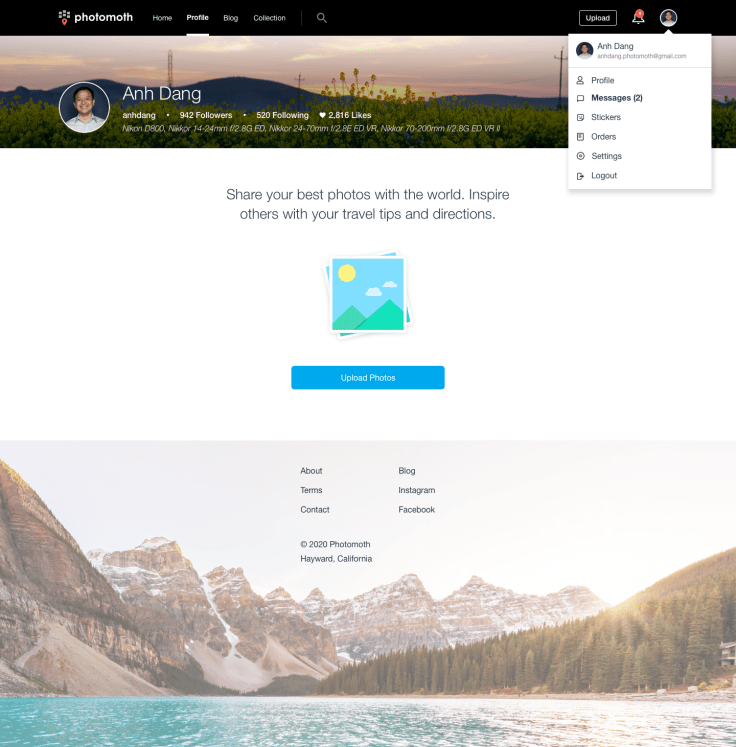The height and width of the screenshot is (747, 736).
Task: Click Anh Dang's large profile photo
Action: click(x=85, y=108)
